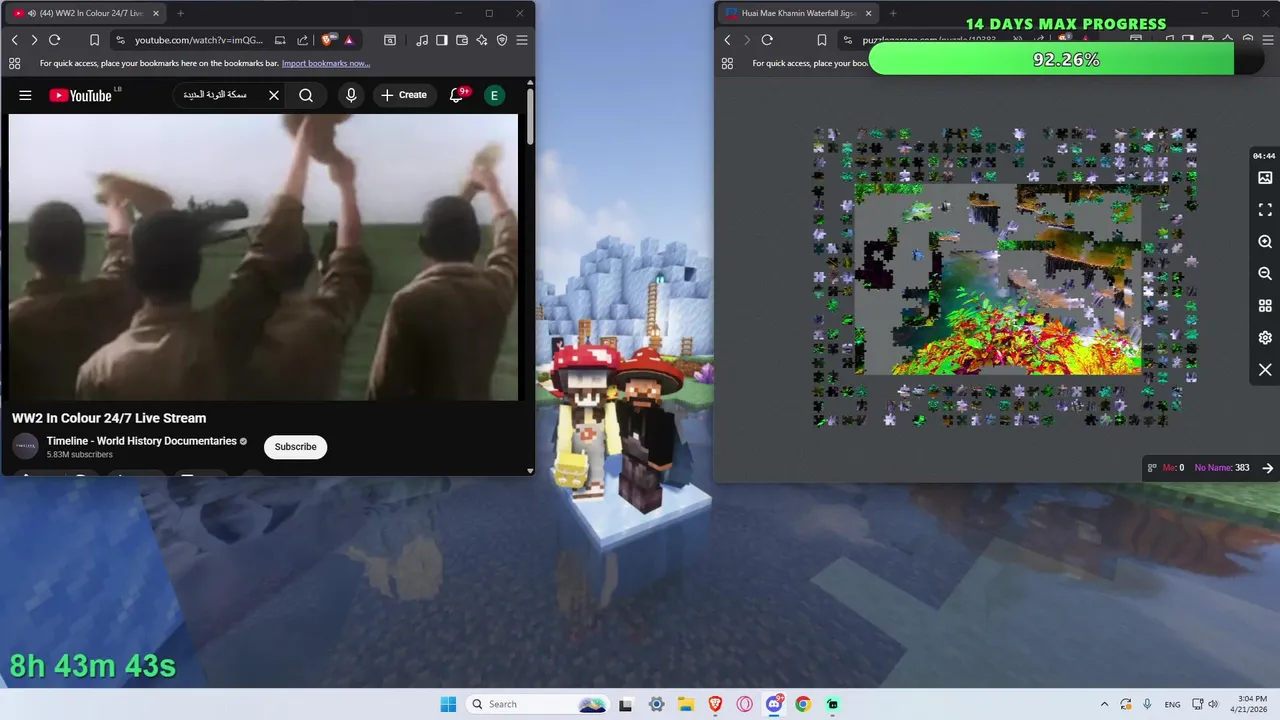Open puzzle settings gear
This screenshot has width=1280, height=720.
[1265, 338]
